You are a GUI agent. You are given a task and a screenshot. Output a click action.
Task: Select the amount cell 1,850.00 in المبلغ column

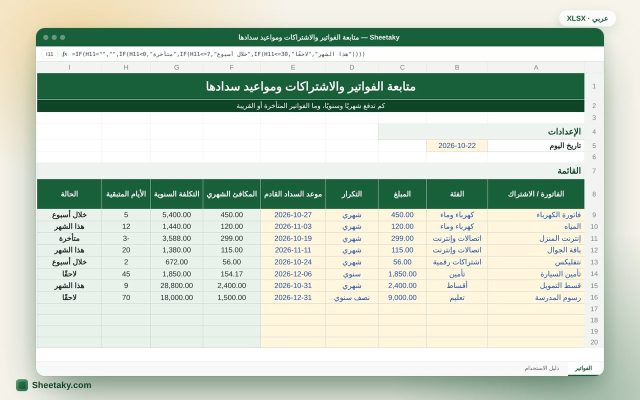(402, 274)
